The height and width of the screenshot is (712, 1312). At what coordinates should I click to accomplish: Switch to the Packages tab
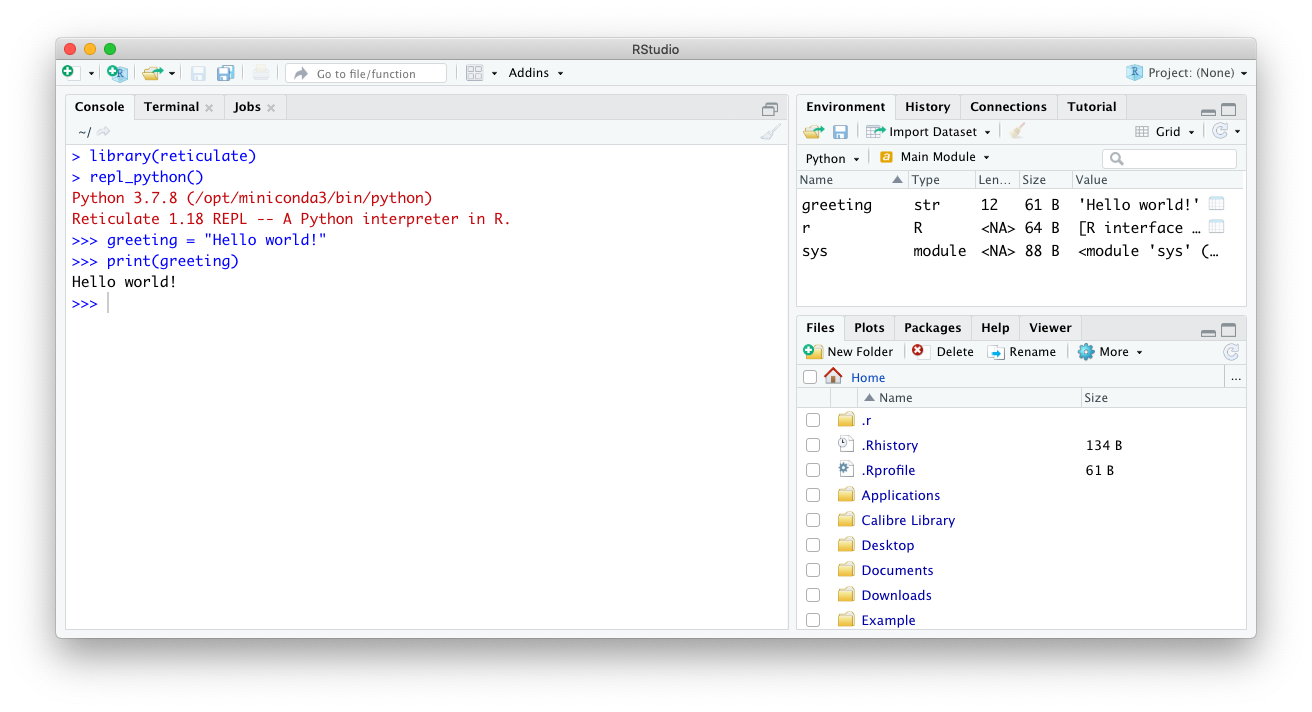point(932,328)
